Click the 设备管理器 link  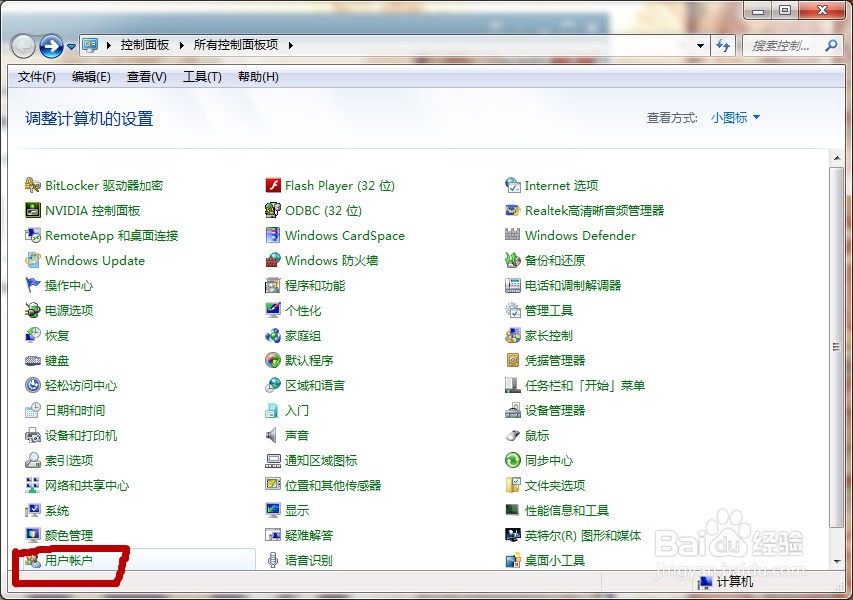pos(555,411)
